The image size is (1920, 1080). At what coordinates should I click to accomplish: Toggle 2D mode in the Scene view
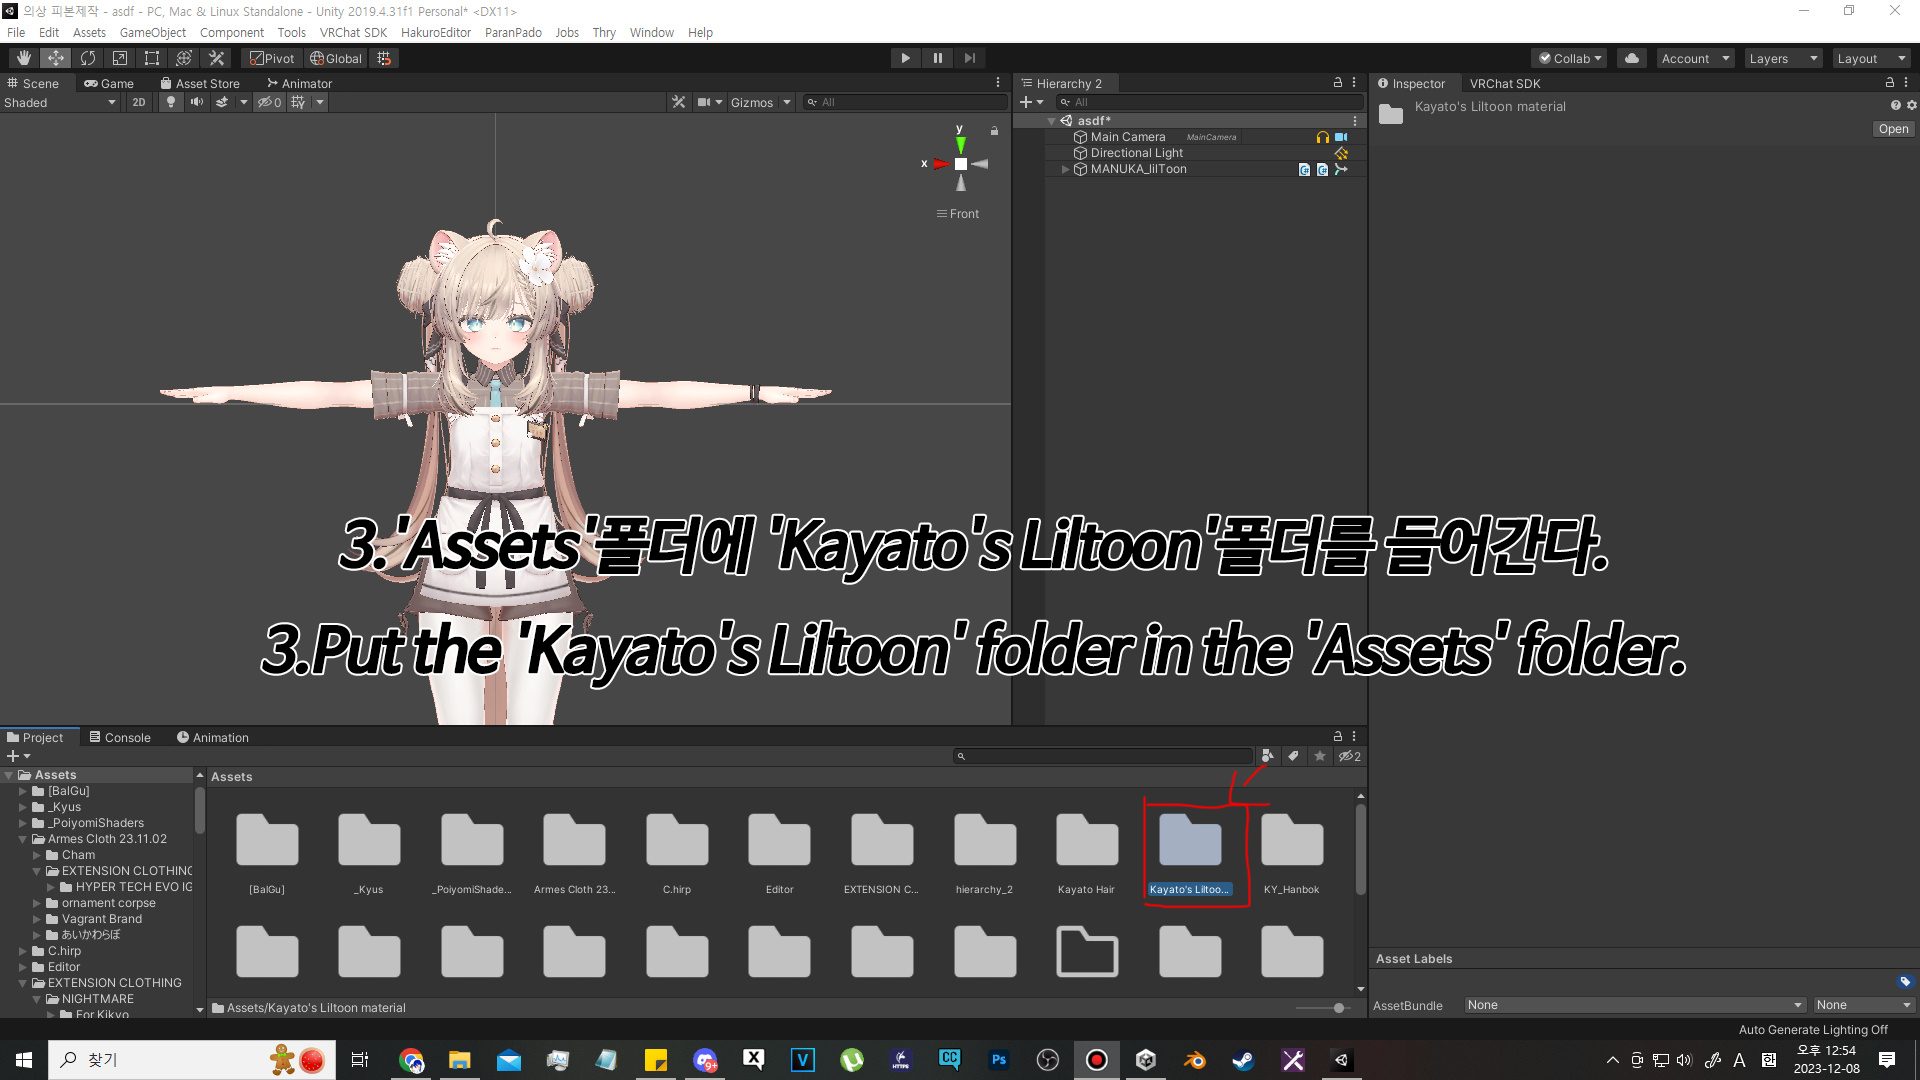[138, 101]
